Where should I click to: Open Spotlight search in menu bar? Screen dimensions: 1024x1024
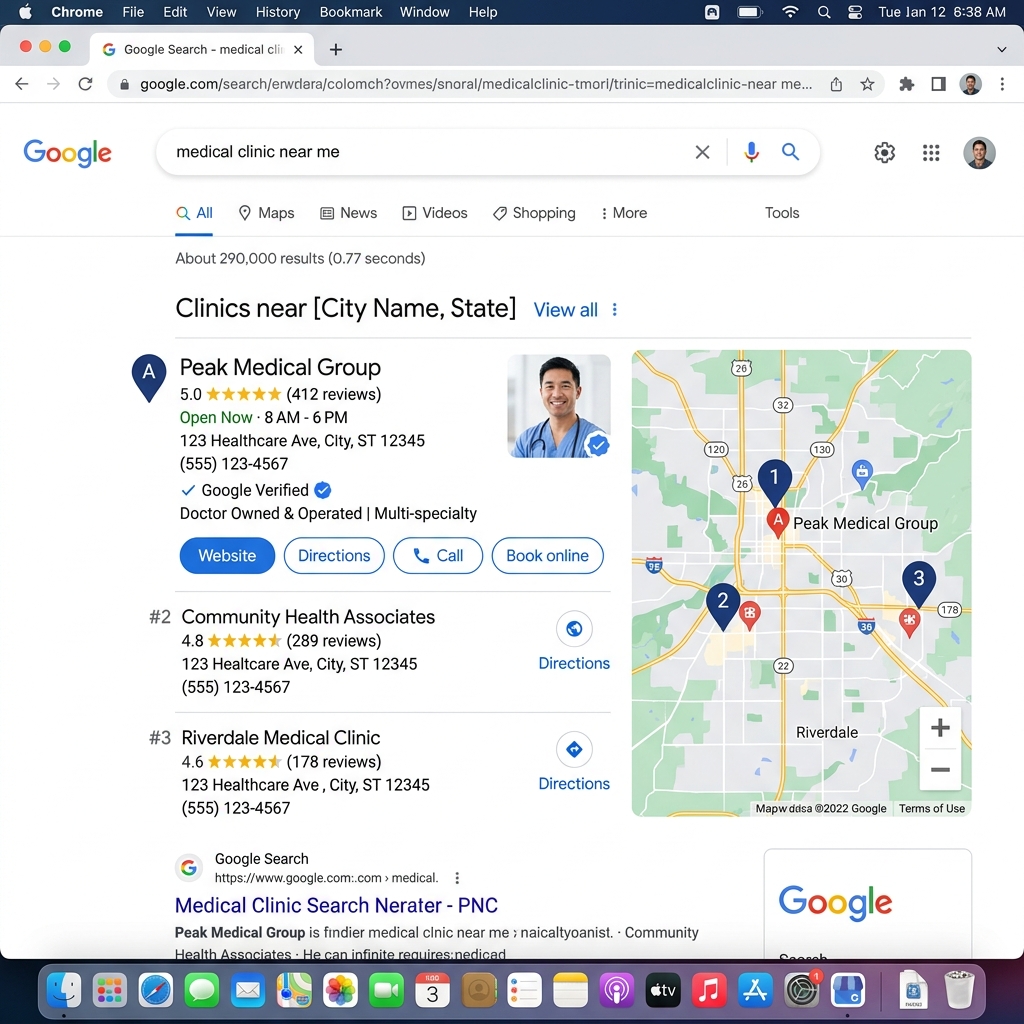tap(824, 12)
